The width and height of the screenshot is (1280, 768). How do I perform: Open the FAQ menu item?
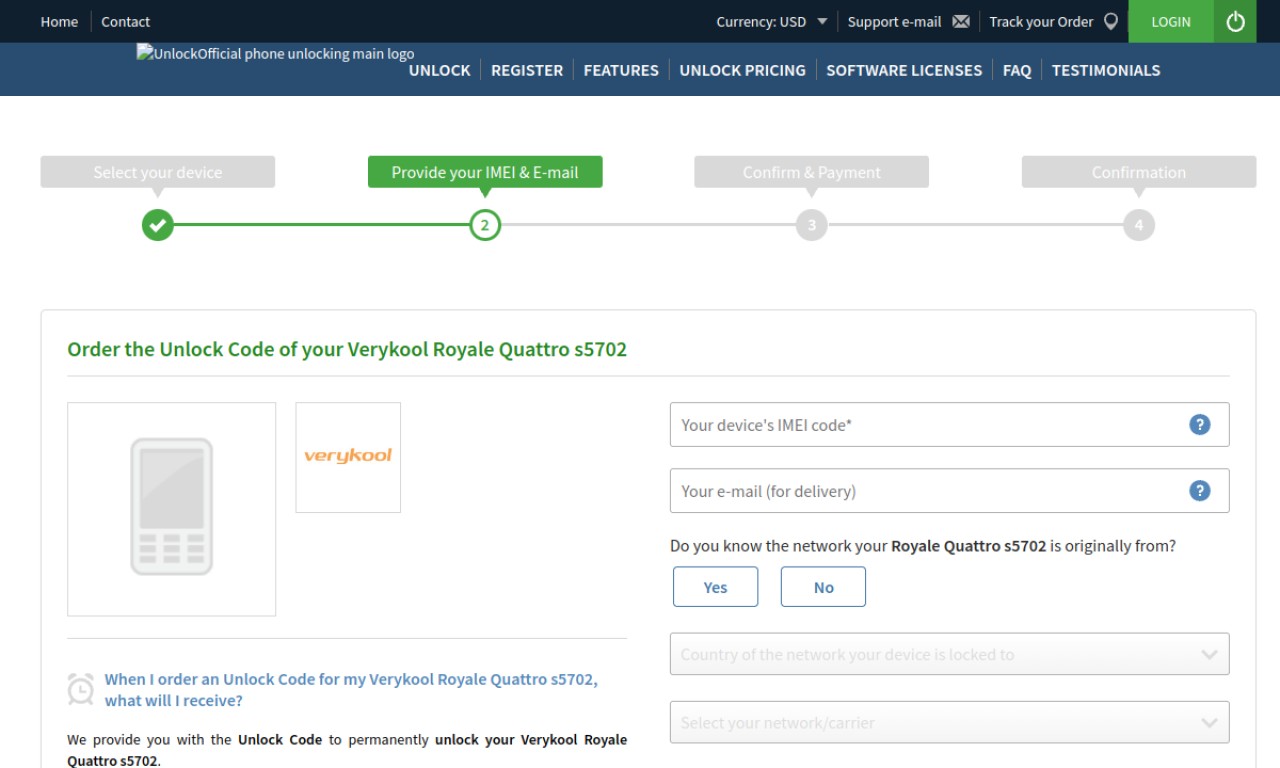(1017, 70)
